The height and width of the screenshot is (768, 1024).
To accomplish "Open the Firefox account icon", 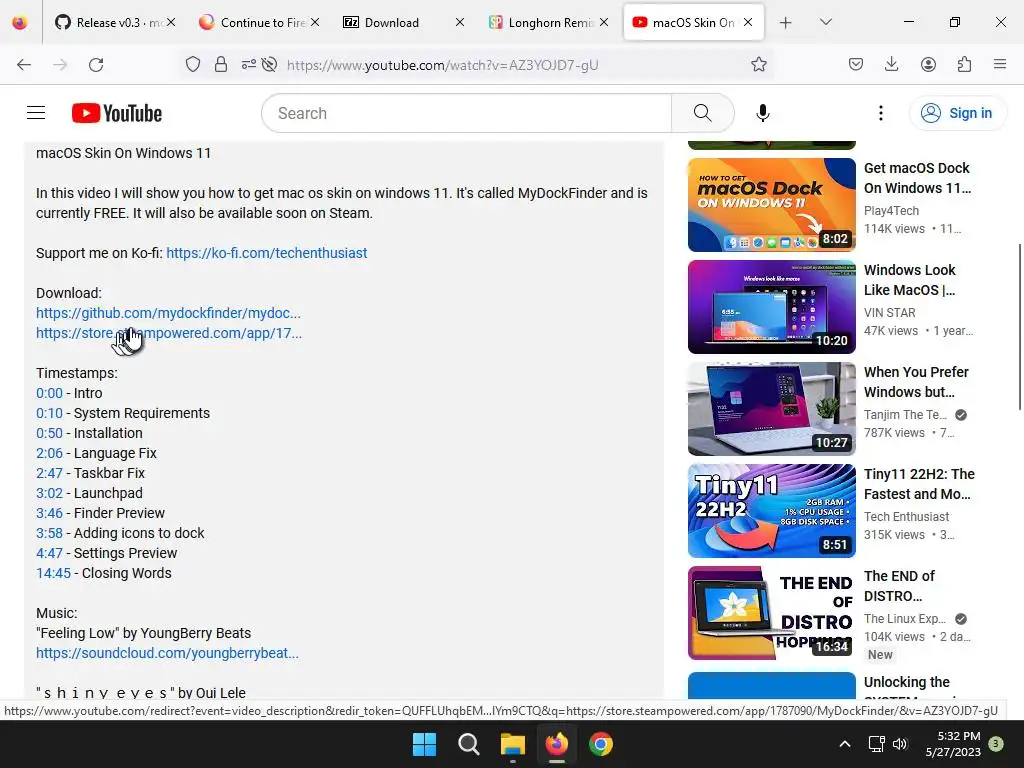I will click(x=928, y=65).
